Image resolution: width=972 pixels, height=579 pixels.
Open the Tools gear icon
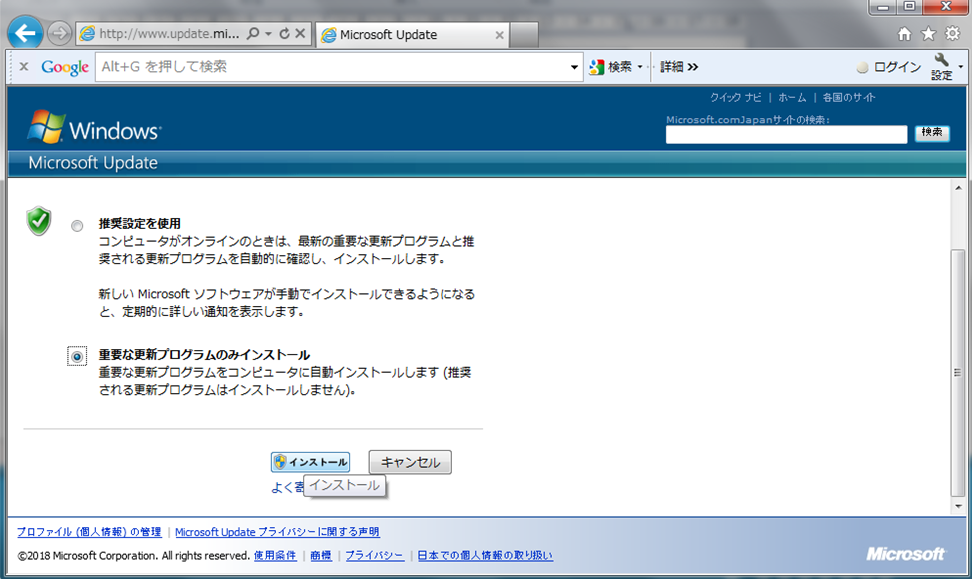pyautogui.click(x=952, y=33)
